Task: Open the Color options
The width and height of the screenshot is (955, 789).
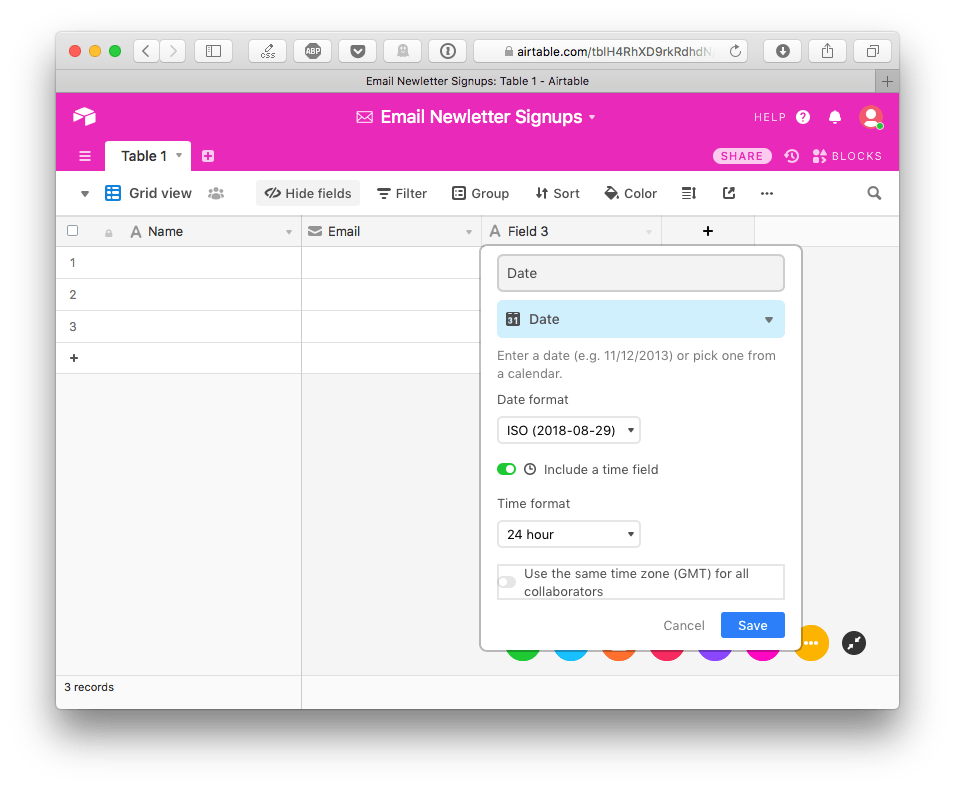Action: click(x=630, y=193)
